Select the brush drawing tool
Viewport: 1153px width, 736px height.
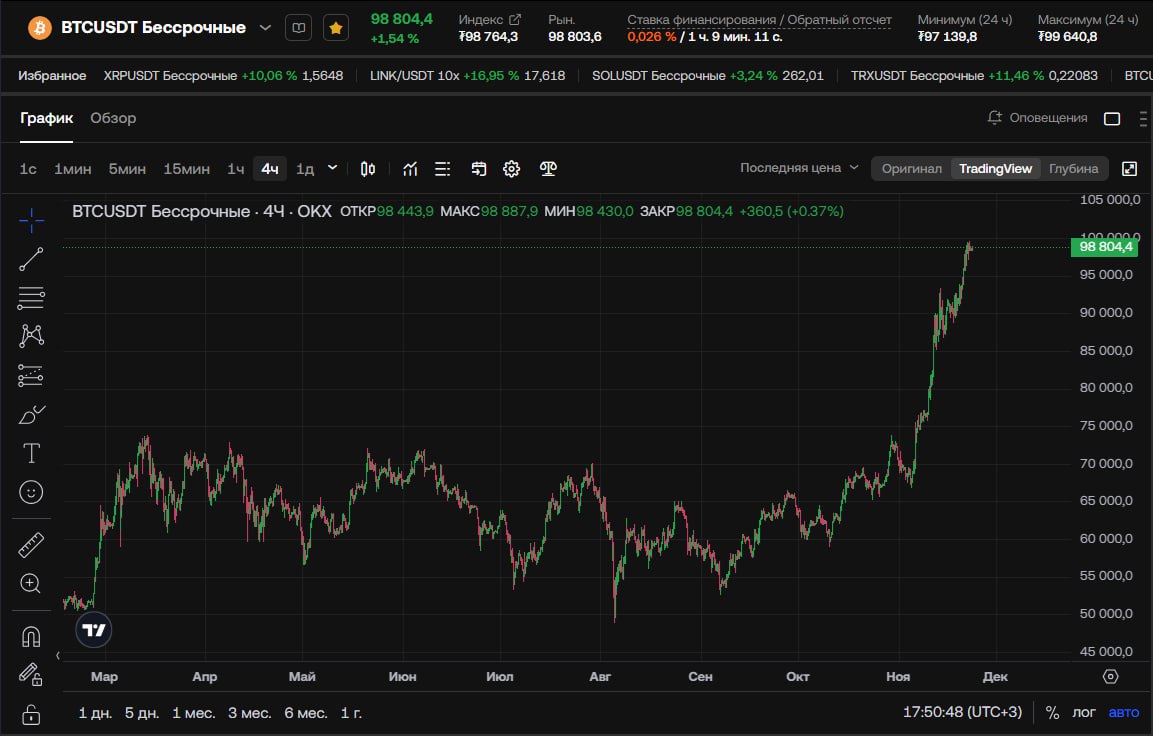(x=31, y=415)
